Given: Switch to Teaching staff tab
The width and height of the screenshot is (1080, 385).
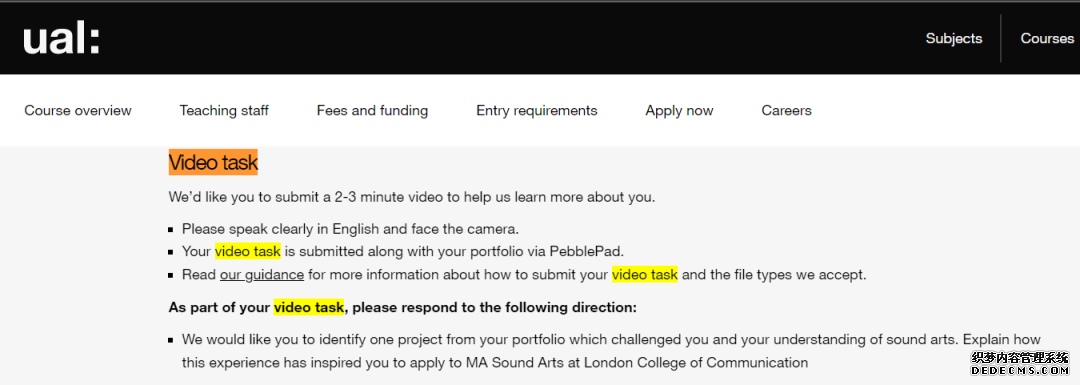Looking at the screenshot, I should 224,110.
